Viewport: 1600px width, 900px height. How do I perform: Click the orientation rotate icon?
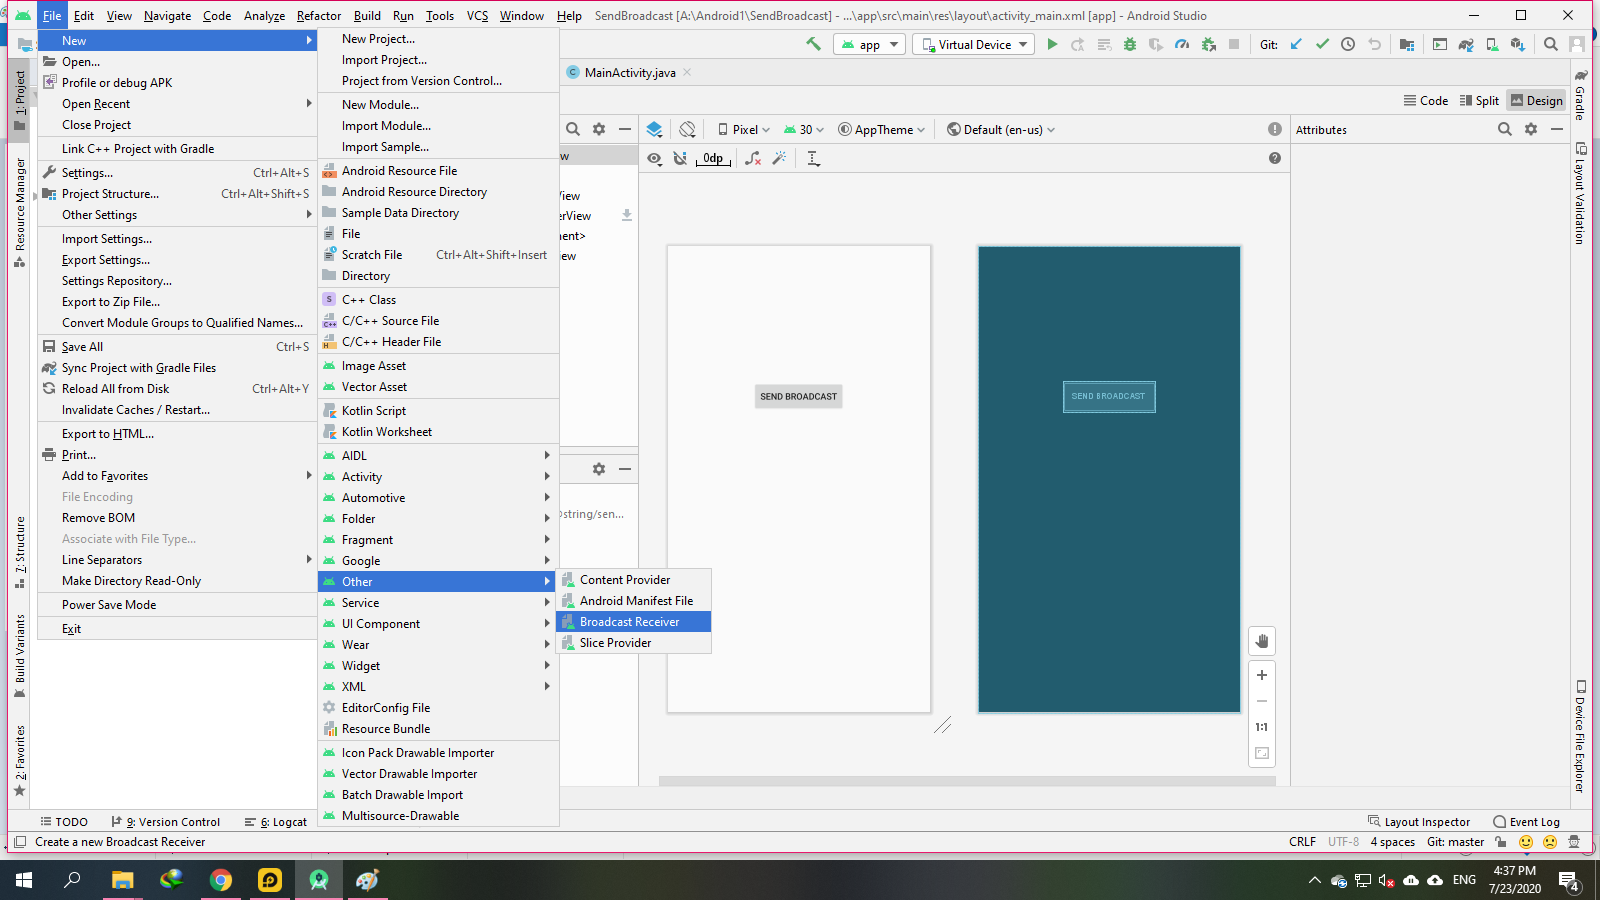pos(687,129)
